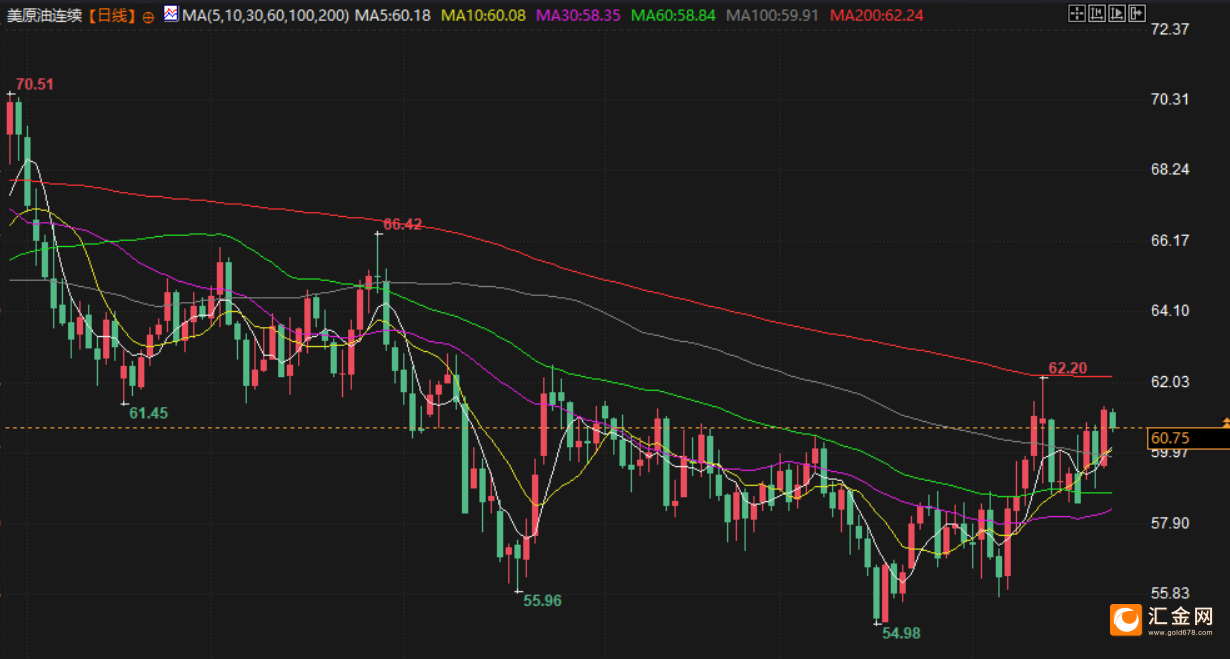The image size is (1230, 659).
Task: Click the 66.42 peak price label
Action: (402, 225)
